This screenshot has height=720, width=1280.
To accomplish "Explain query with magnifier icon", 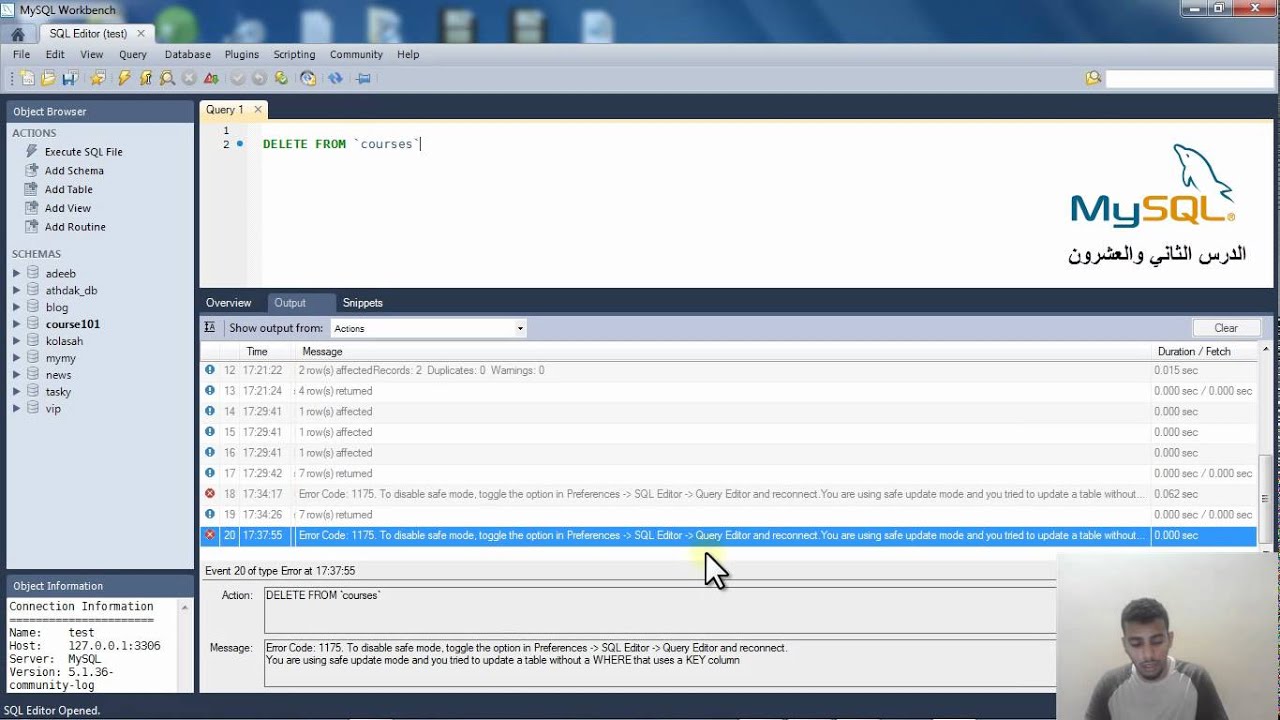I will [167, 78].
